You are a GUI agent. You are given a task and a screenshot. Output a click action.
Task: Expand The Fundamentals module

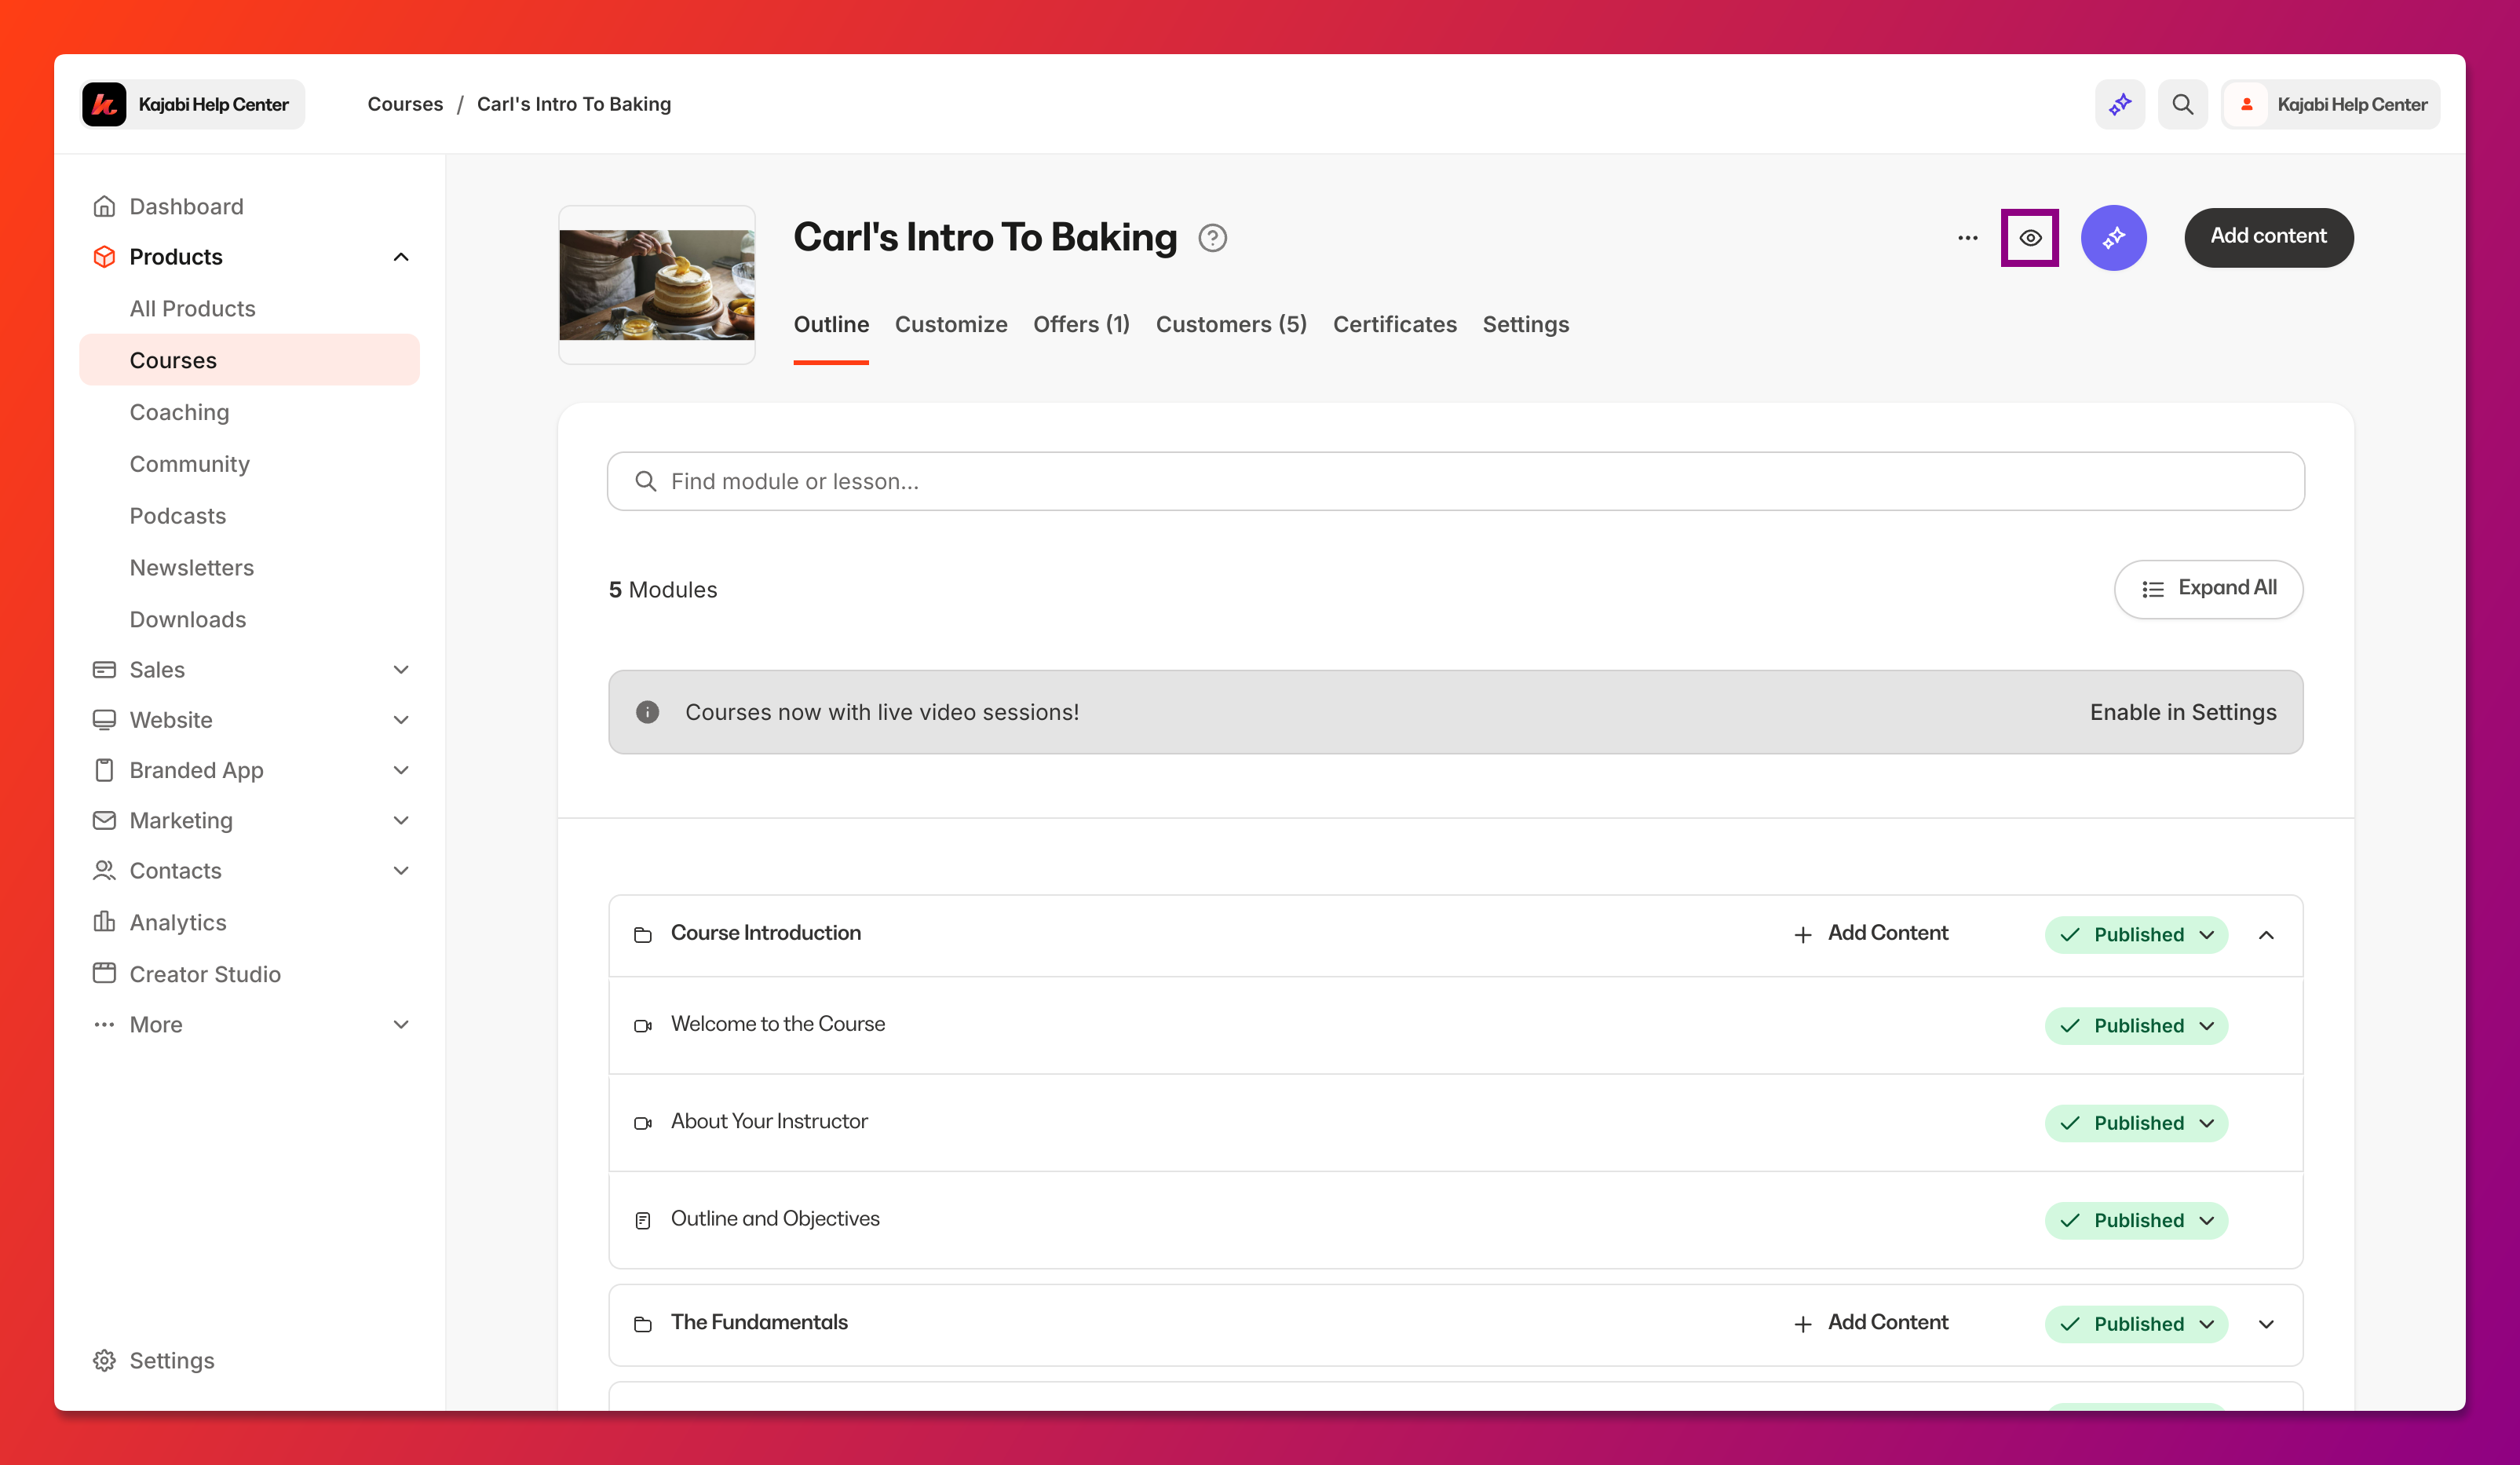[2266, 1324]
